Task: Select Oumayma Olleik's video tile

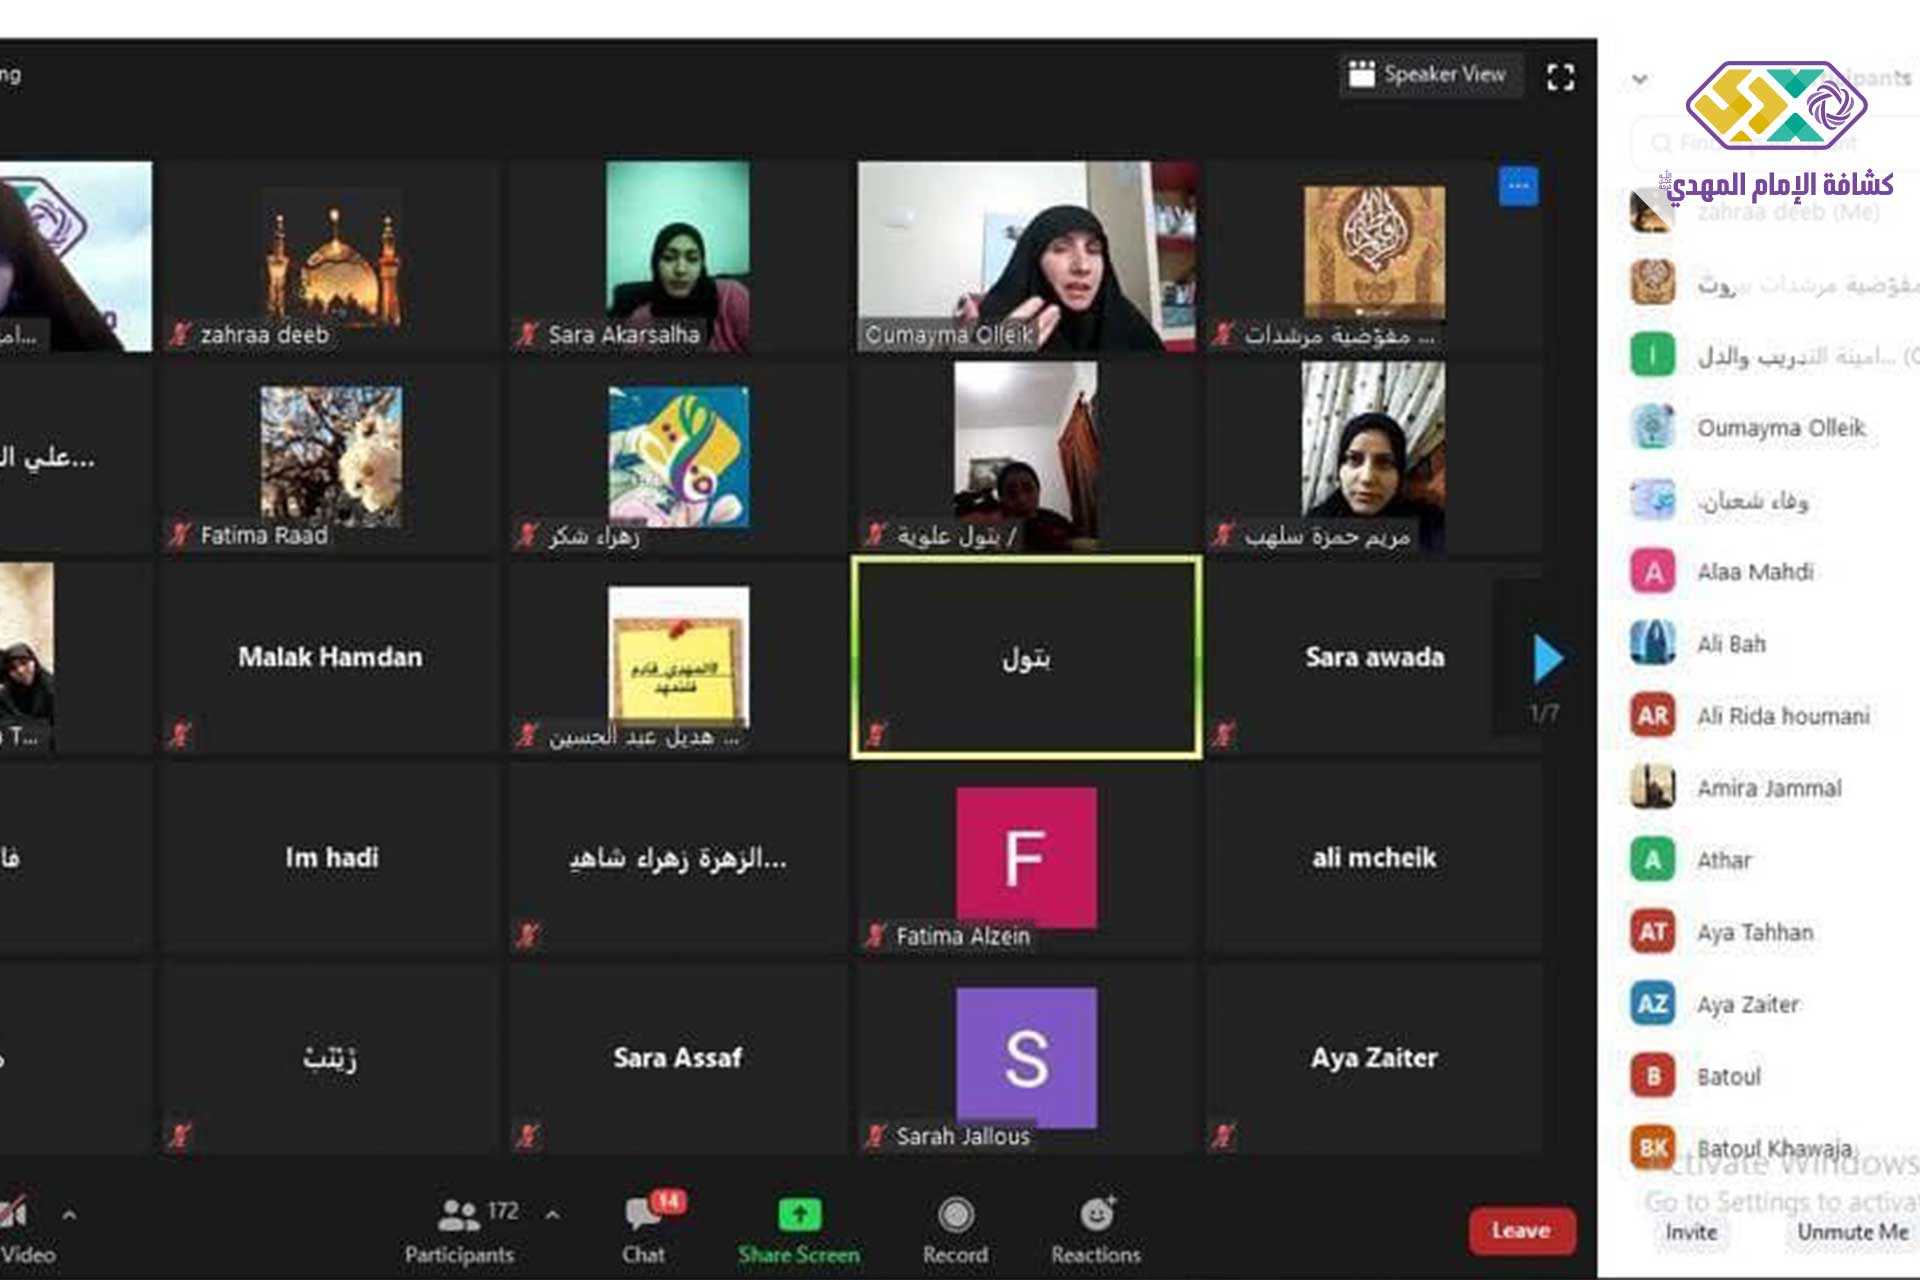Action: 1026,255
